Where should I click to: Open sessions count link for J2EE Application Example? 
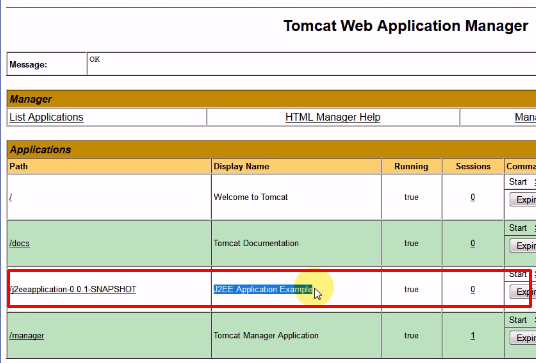[472, 290]
